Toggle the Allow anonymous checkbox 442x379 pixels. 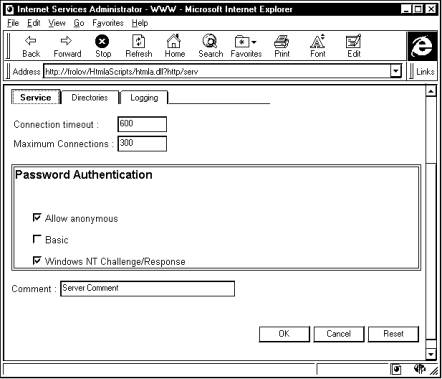37,218
